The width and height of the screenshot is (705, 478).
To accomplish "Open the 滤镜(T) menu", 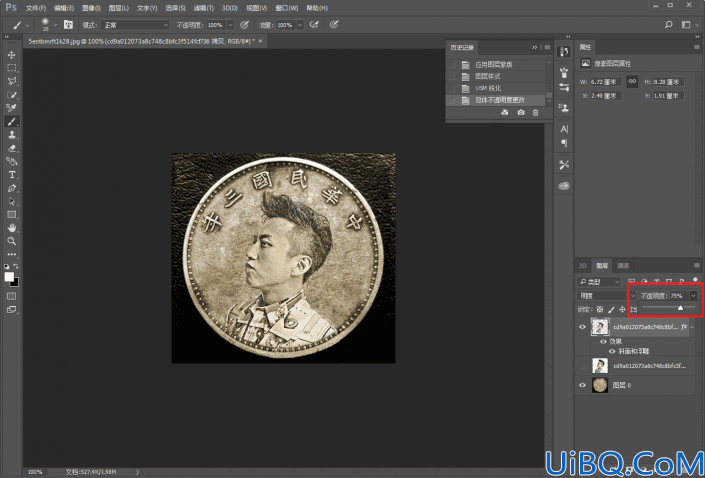I will 204,8.
